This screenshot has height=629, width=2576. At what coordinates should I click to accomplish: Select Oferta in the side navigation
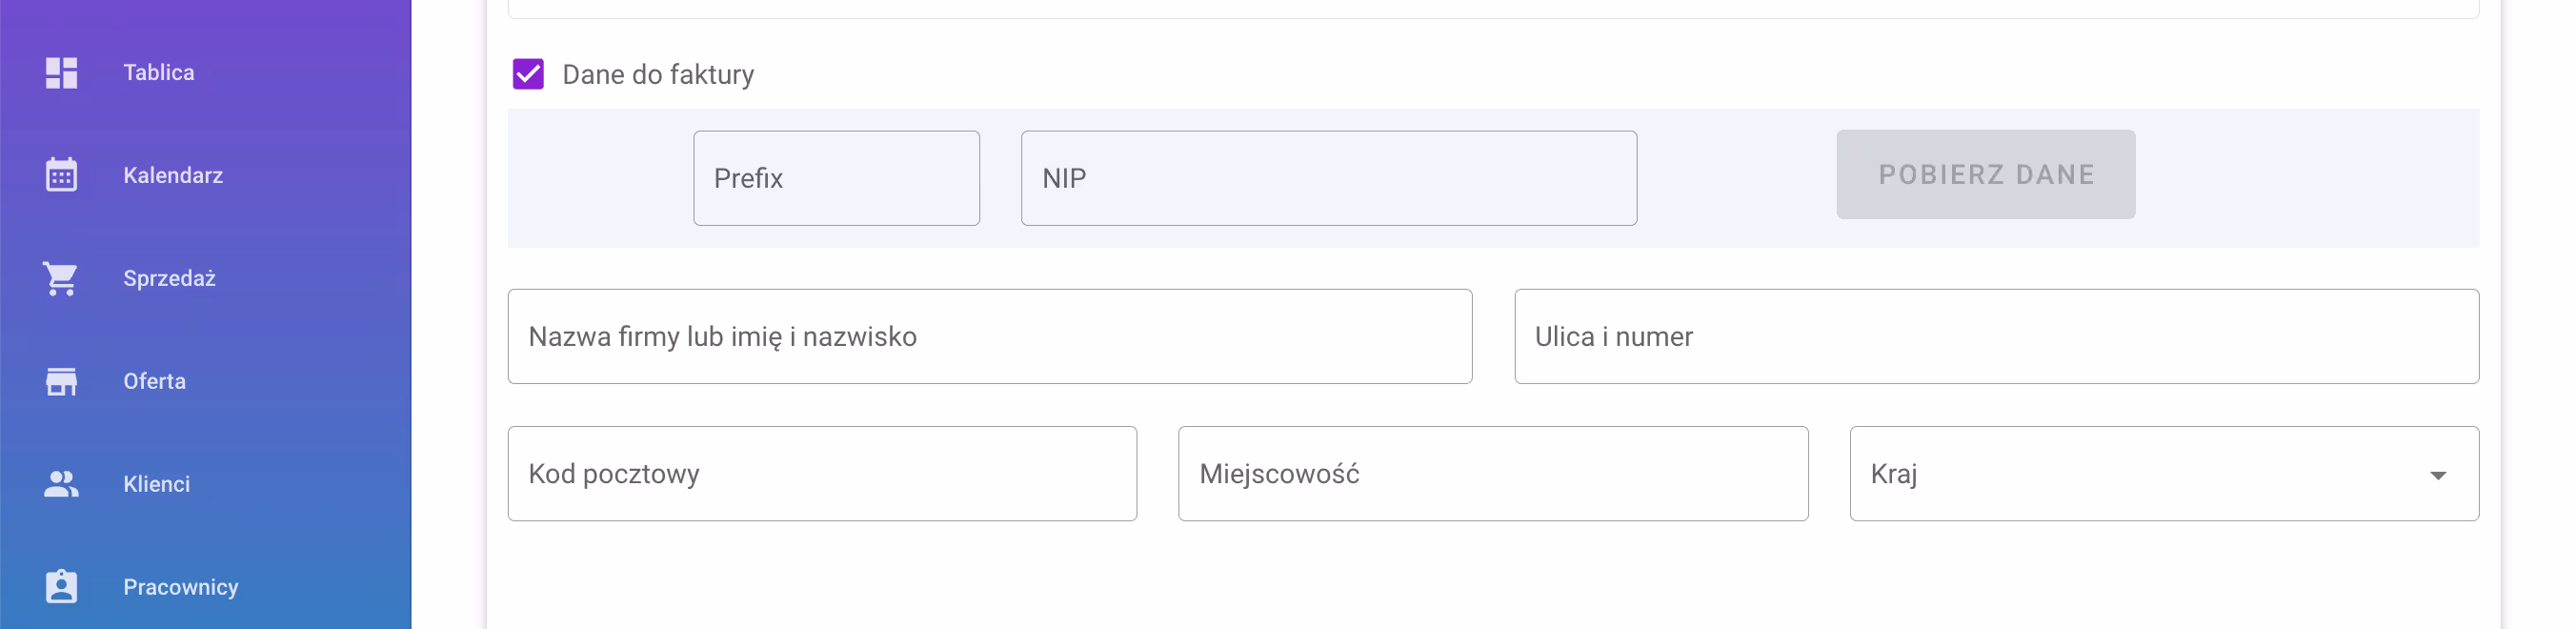[155, 381]
